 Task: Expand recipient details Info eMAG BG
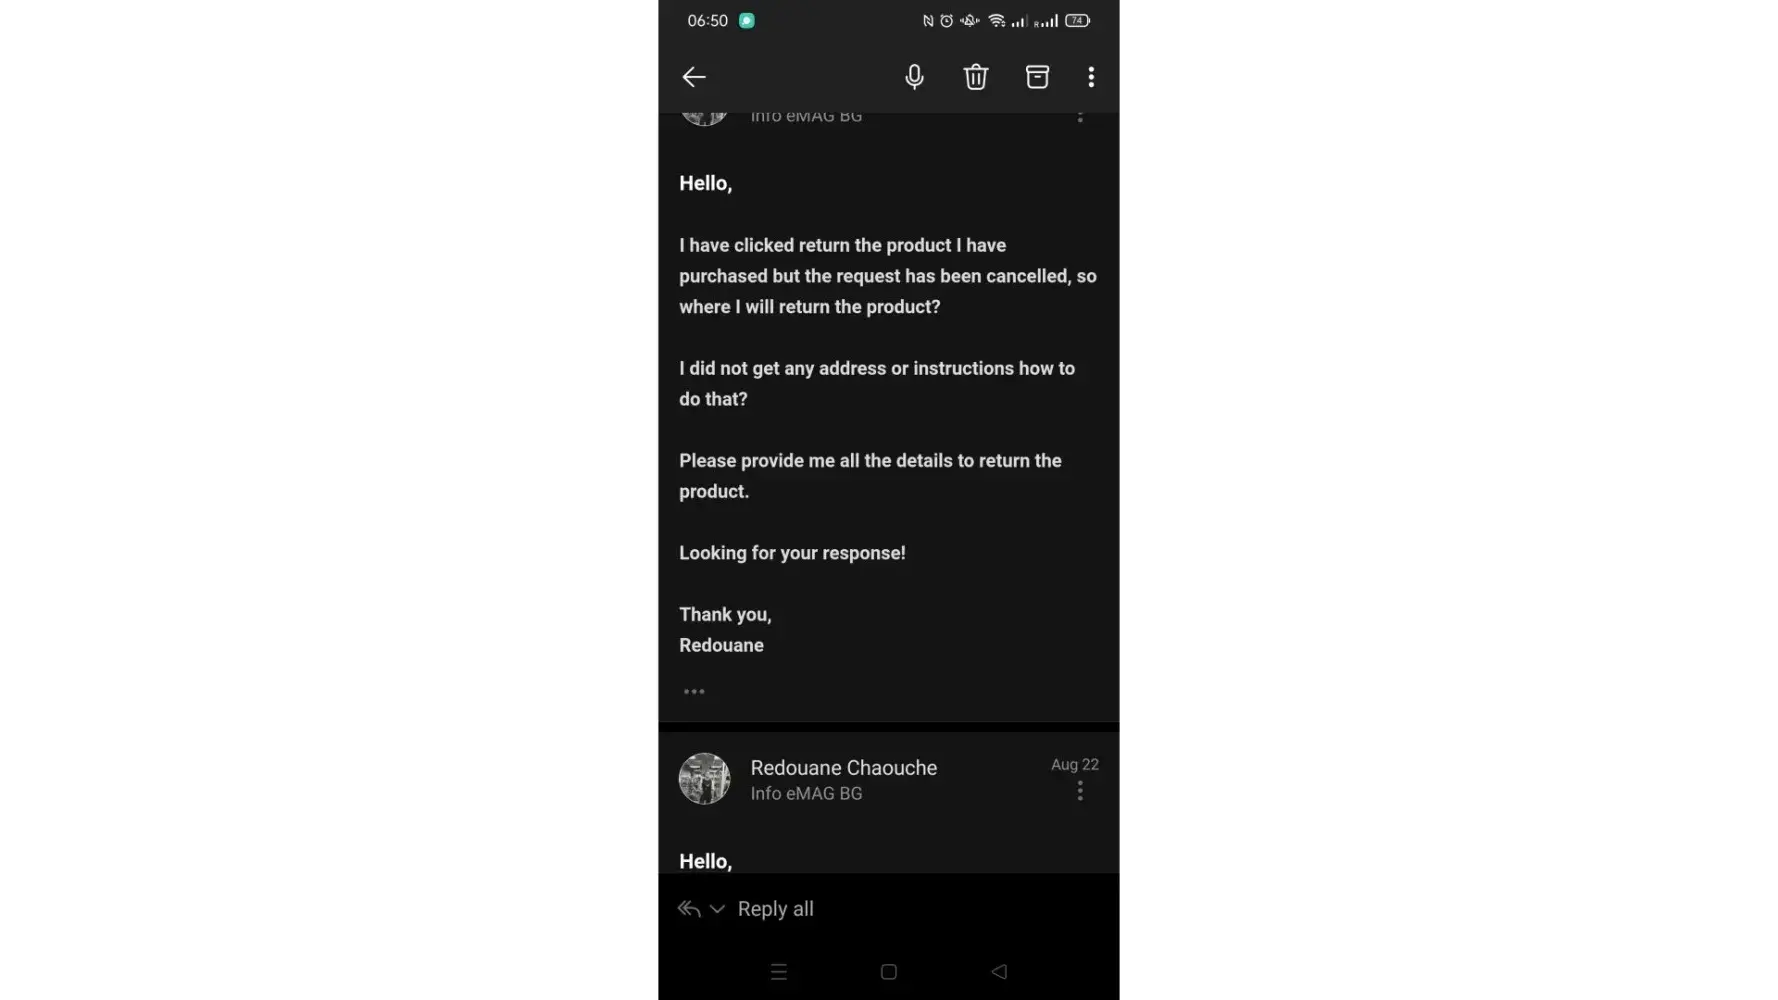[x=806, y=793]
